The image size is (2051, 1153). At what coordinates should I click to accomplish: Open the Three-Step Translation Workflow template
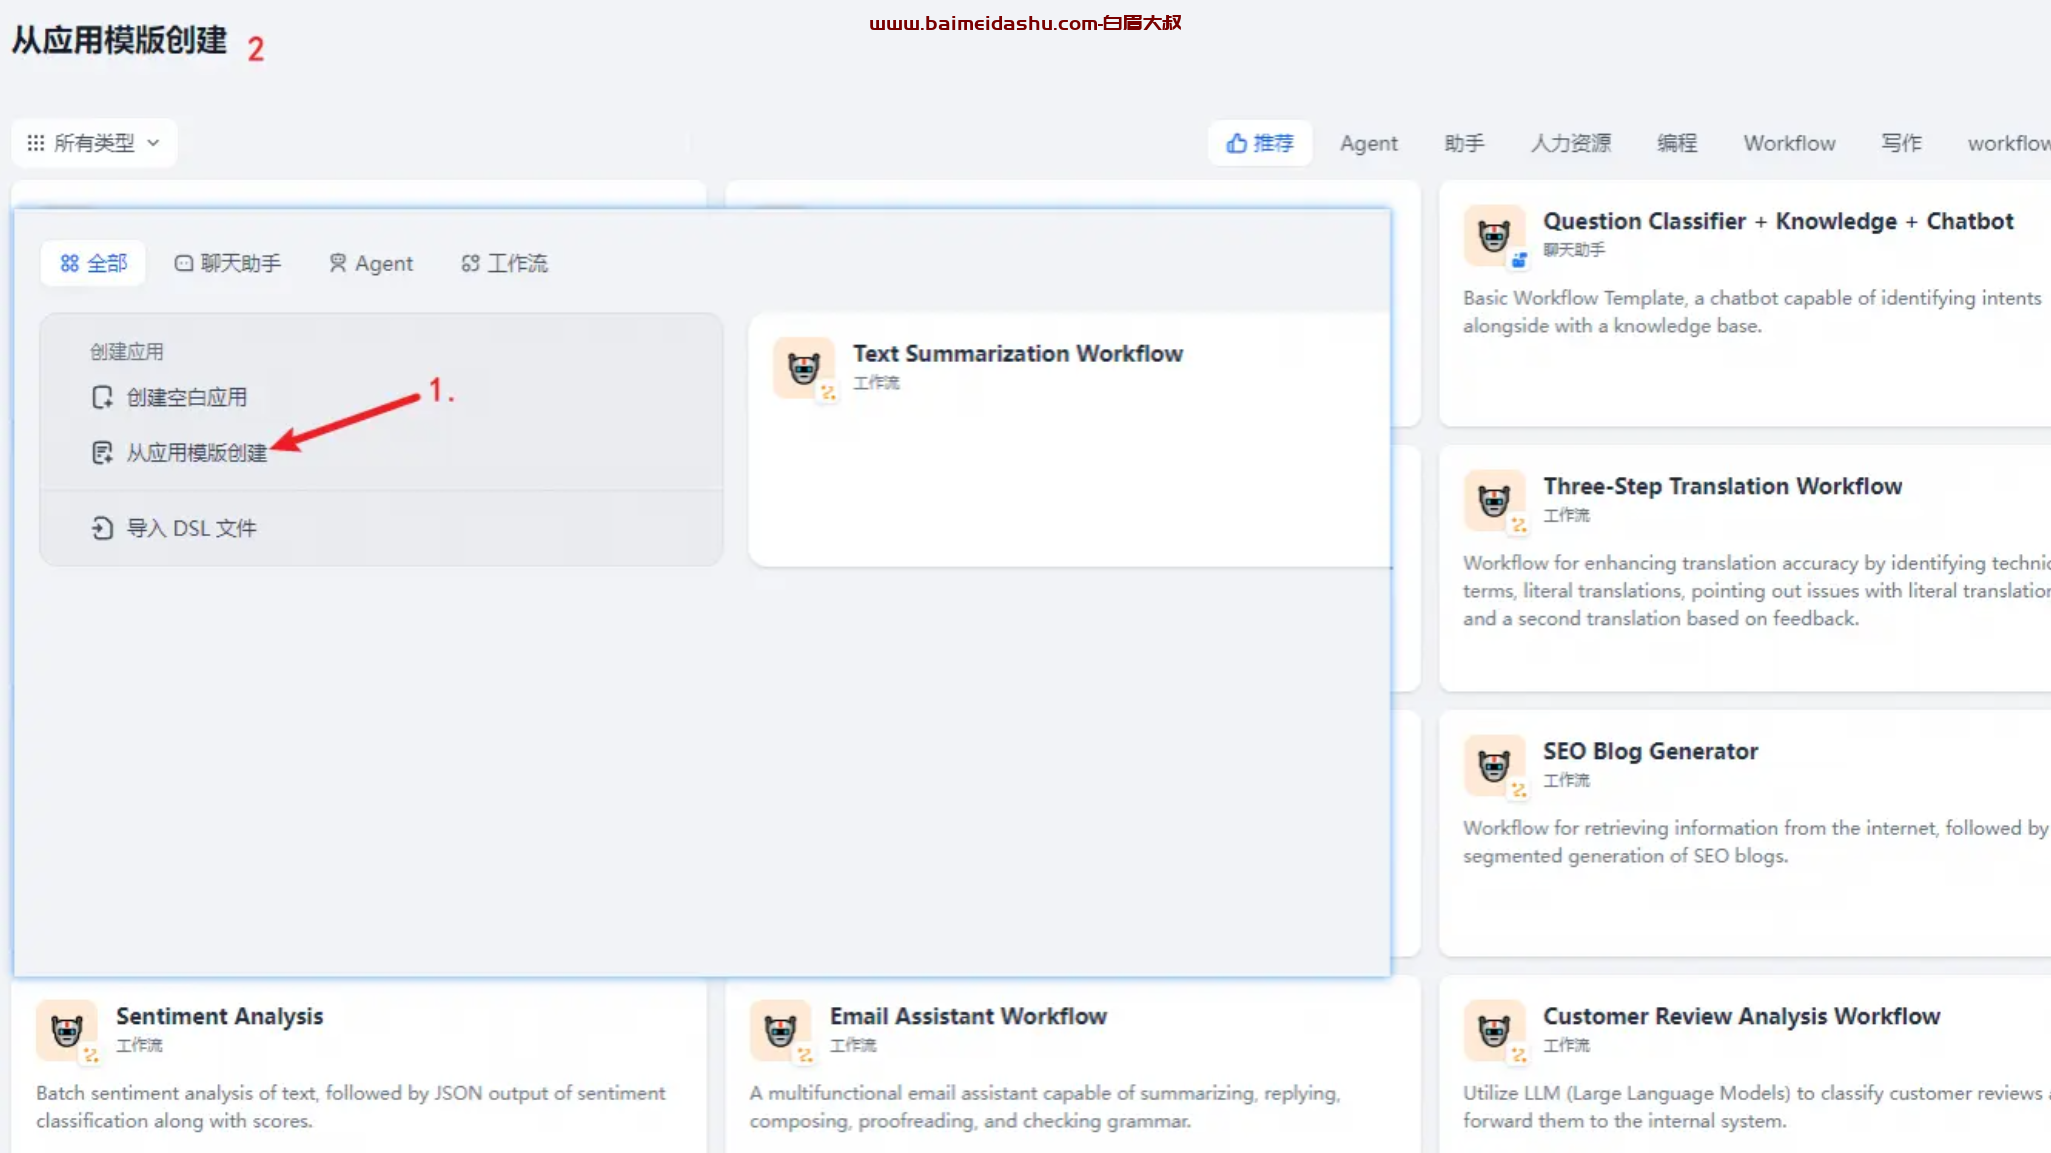[x=1745, y=568]
